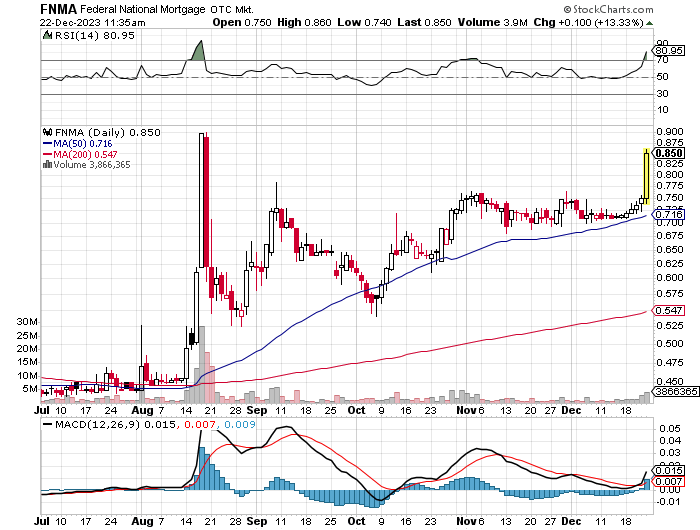This screenshot has width=700, height=530.
Task: Click the Volume 3,866,365 legend entry
Action: [x=92, y=165]
